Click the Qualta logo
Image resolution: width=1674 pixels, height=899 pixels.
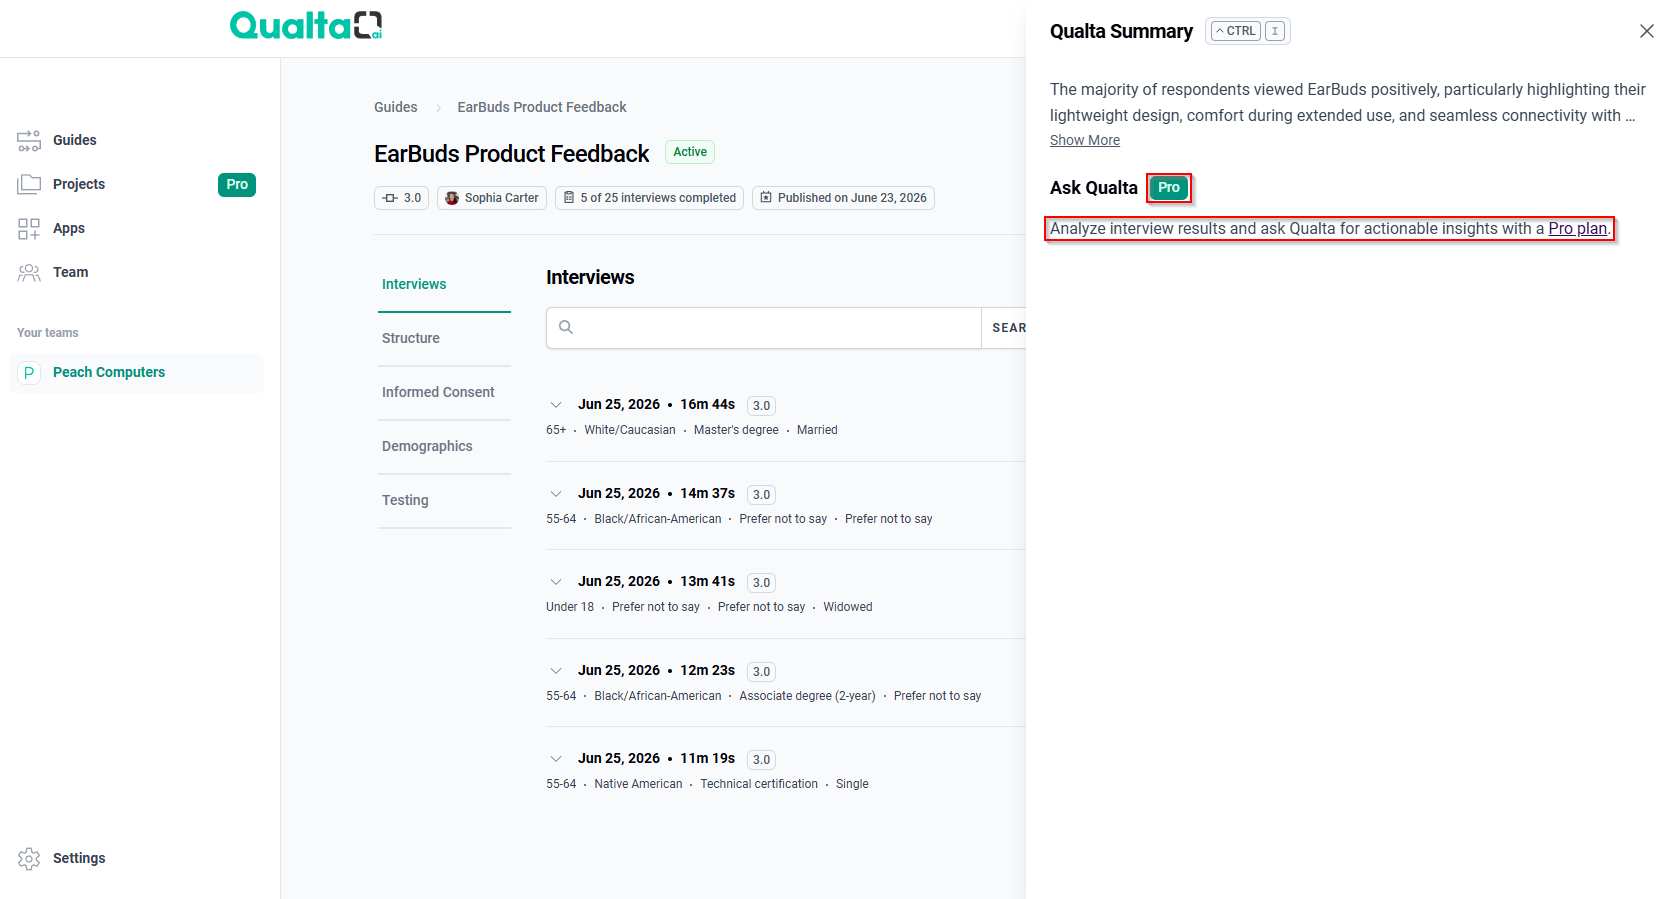pyautogui.click(x=306, y=25)
